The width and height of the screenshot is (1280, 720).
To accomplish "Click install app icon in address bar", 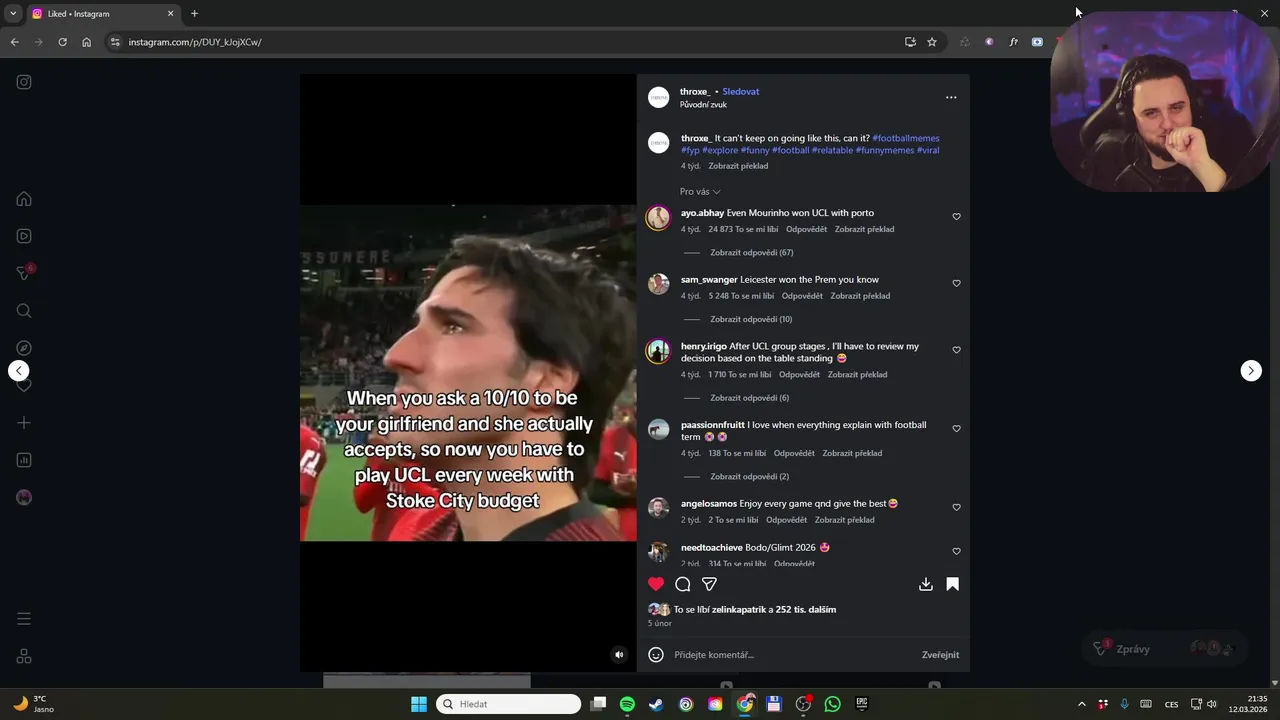I will coord(910,42).
